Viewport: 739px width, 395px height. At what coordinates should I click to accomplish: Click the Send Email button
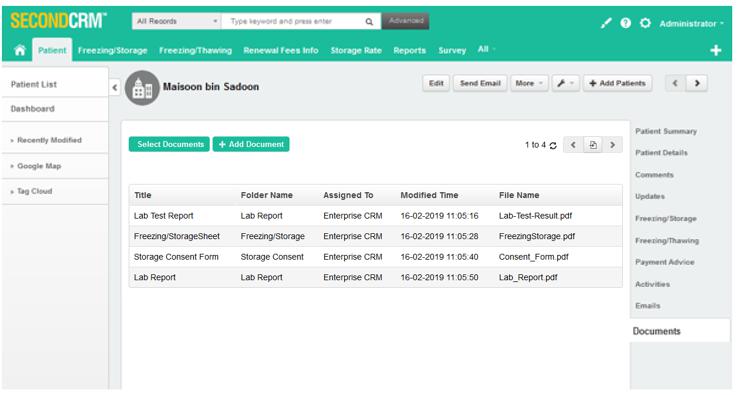point(480,83)
